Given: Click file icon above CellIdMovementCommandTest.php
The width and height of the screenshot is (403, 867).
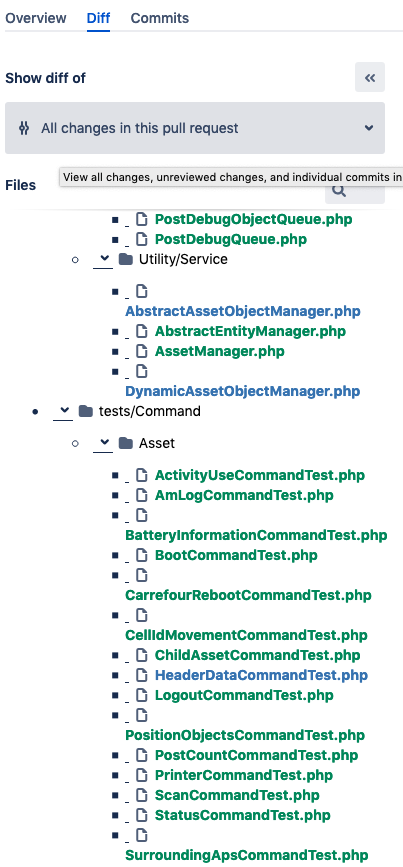Looking at the screenshot, I should [142, 615].
